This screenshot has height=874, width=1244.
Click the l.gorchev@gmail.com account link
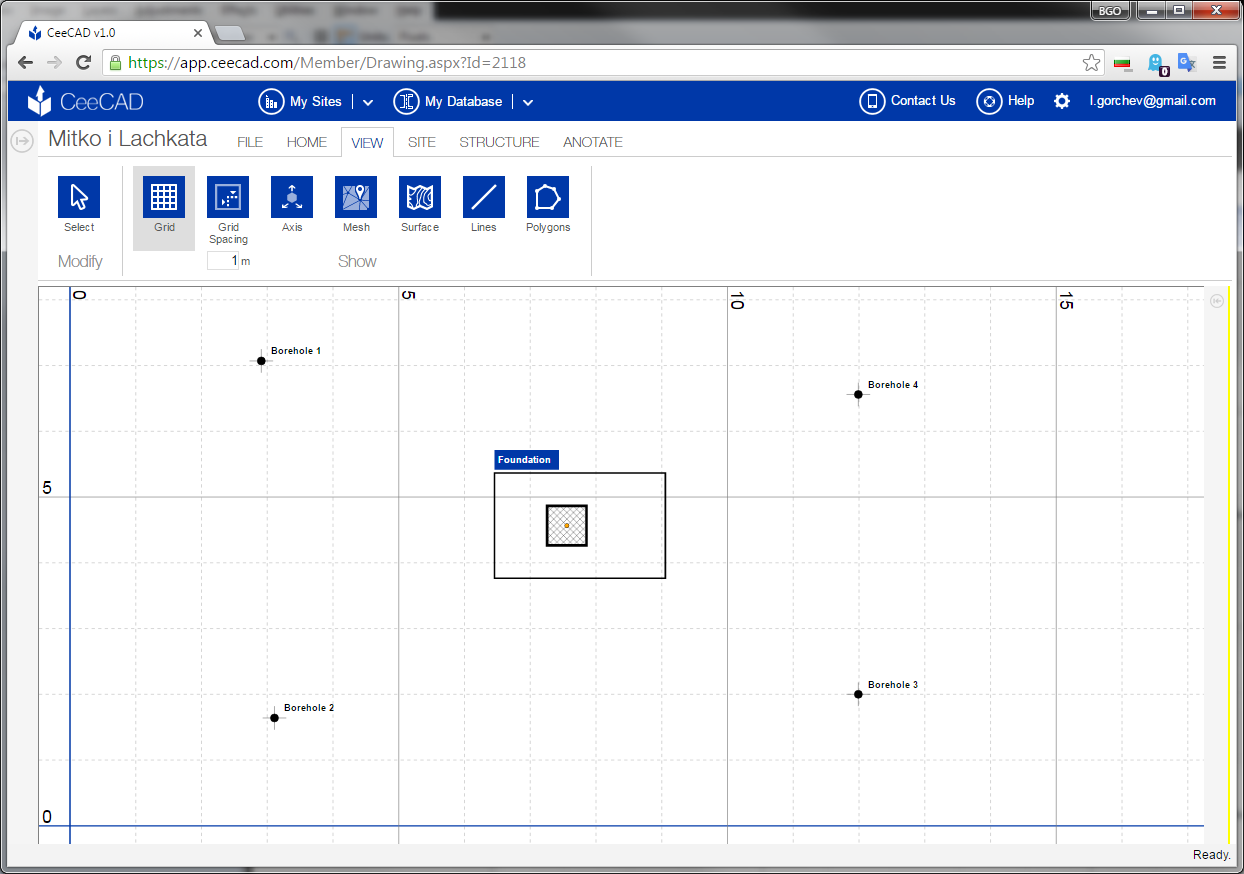click(1153, 101)
